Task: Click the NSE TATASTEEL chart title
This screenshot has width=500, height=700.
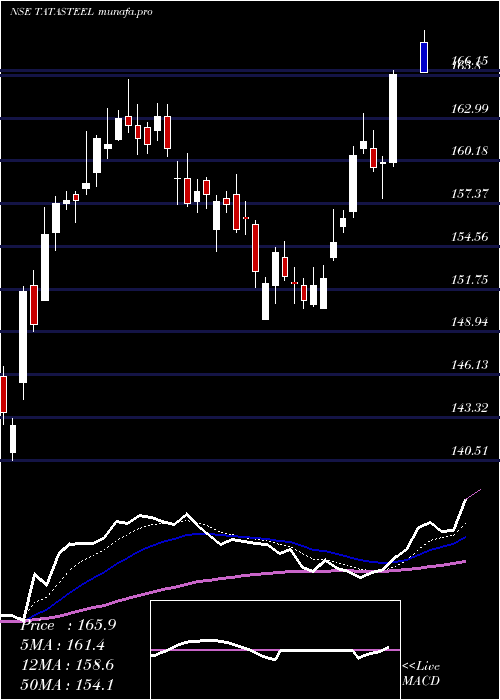Action: [x=81, y=12]
